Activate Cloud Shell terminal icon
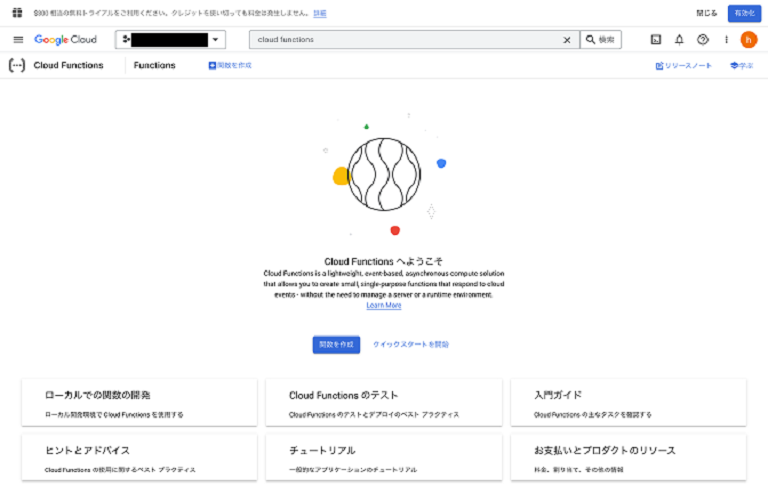Screen dimensions: 768x502 [x=656, y=40]
